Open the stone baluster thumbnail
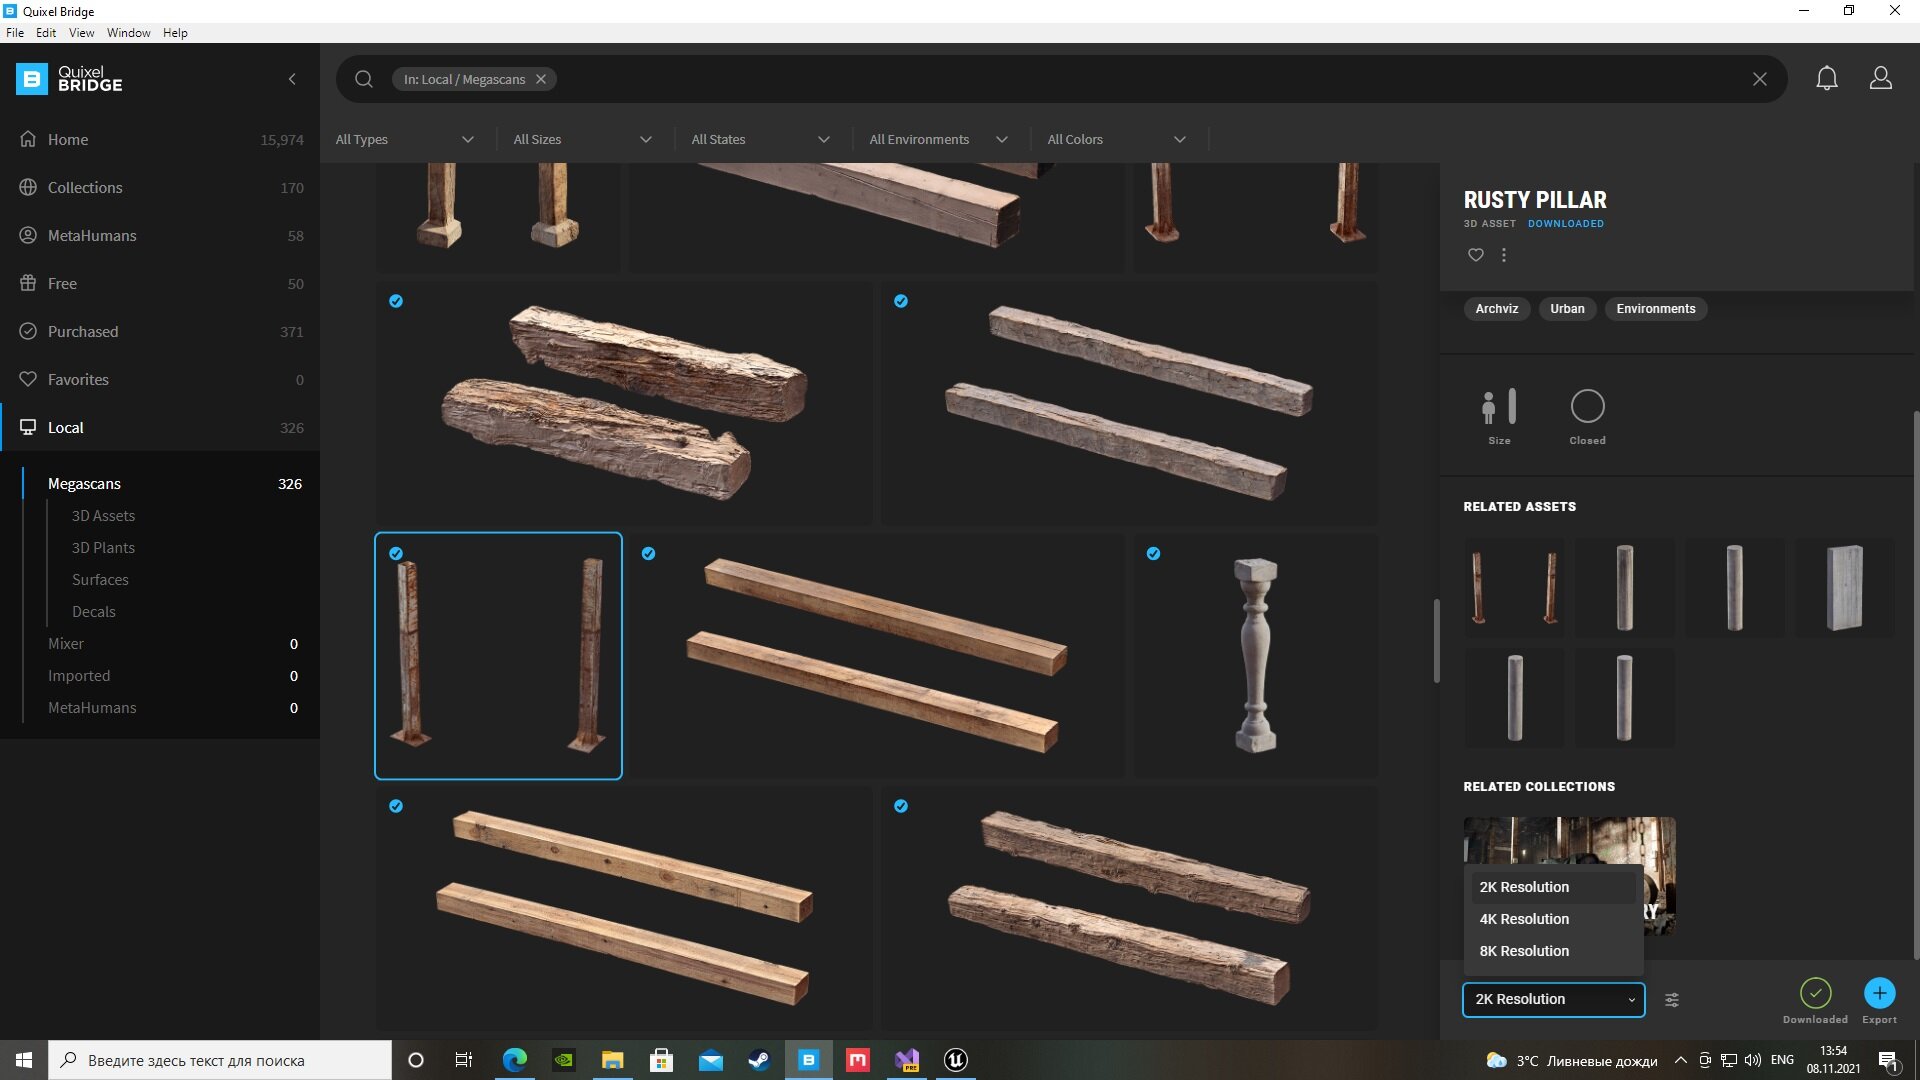Screen dimensions: 1920x1080 (x=1255, y=656)
